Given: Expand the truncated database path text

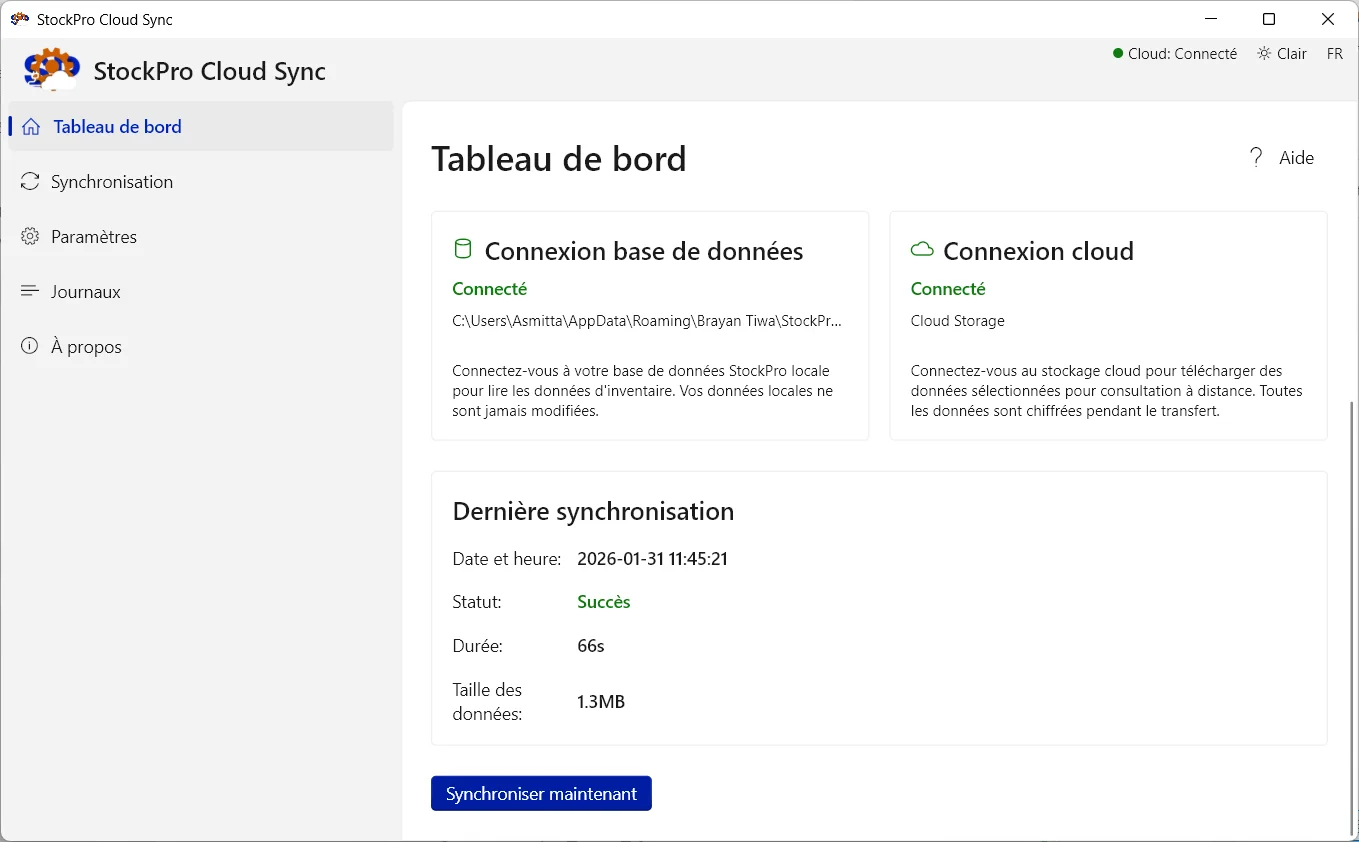Looking at the screenshot, I should click(647, 320).
